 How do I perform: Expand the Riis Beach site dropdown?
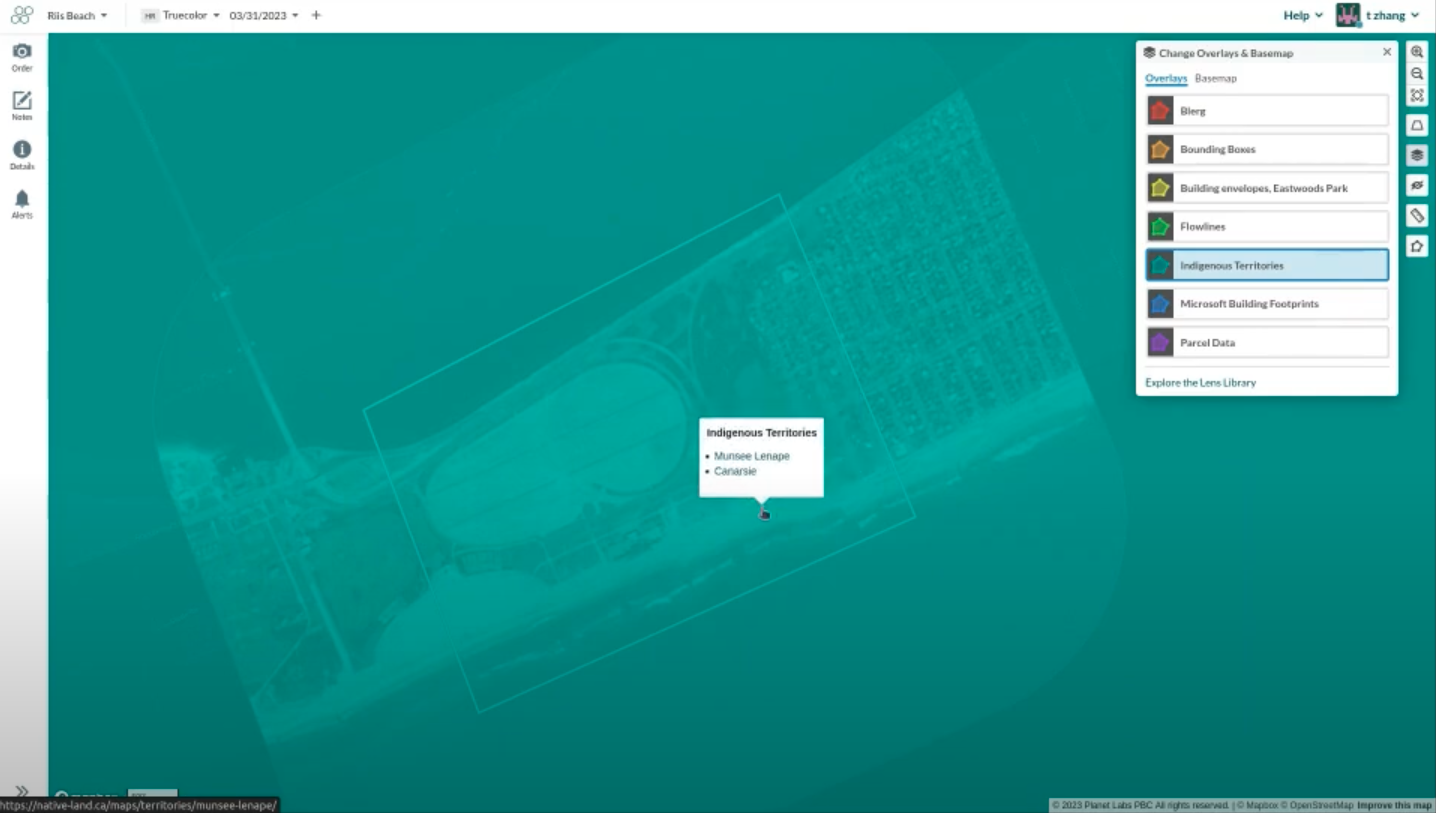point(77,15)
